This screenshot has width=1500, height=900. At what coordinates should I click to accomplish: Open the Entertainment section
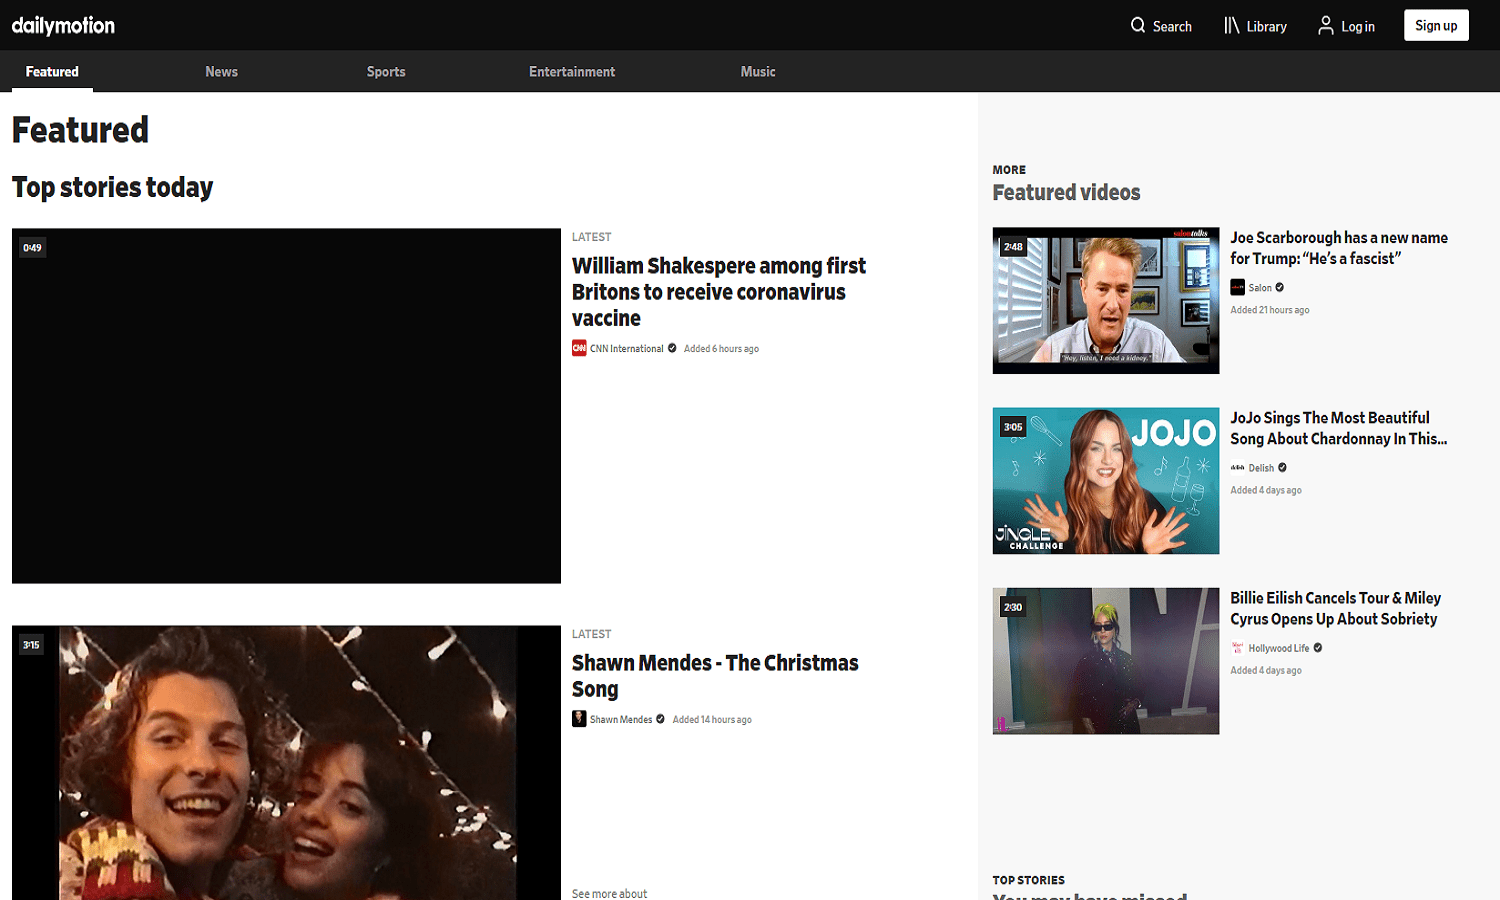pyautogui.click(x=572, y=71)
